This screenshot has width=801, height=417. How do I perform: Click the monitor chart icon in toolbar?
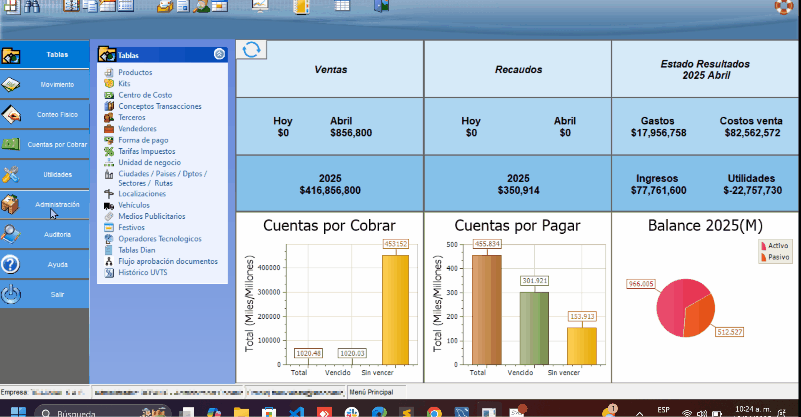(x=258, y=7)
